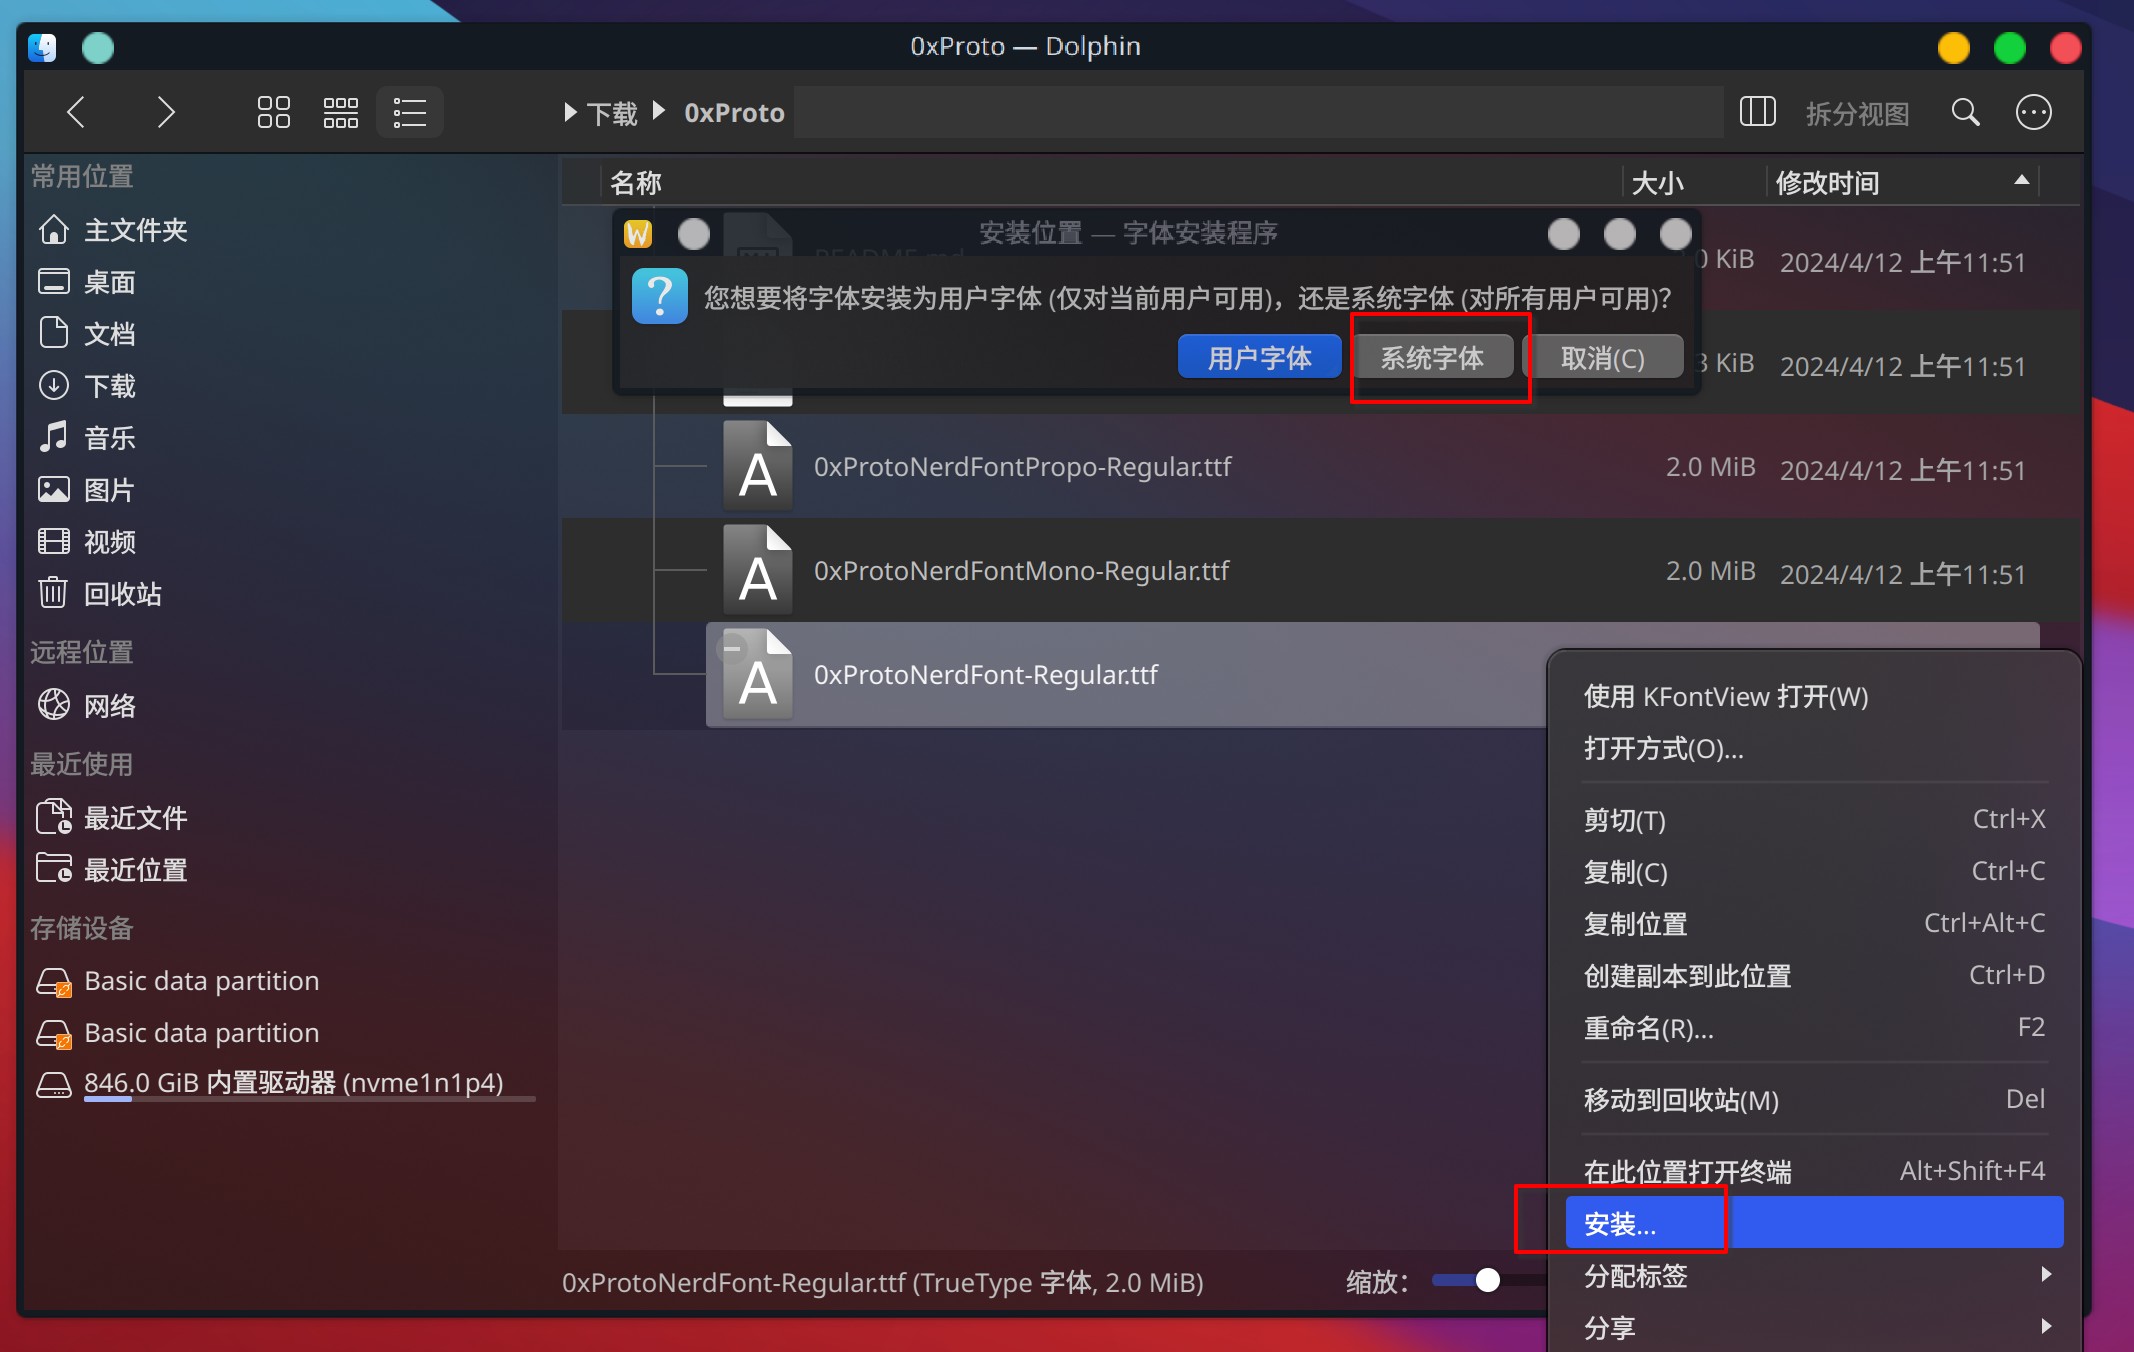This screenshot has width=2134, height=1352.
Task: Click the 系统字体 button
Action: tap(1432, 358)
